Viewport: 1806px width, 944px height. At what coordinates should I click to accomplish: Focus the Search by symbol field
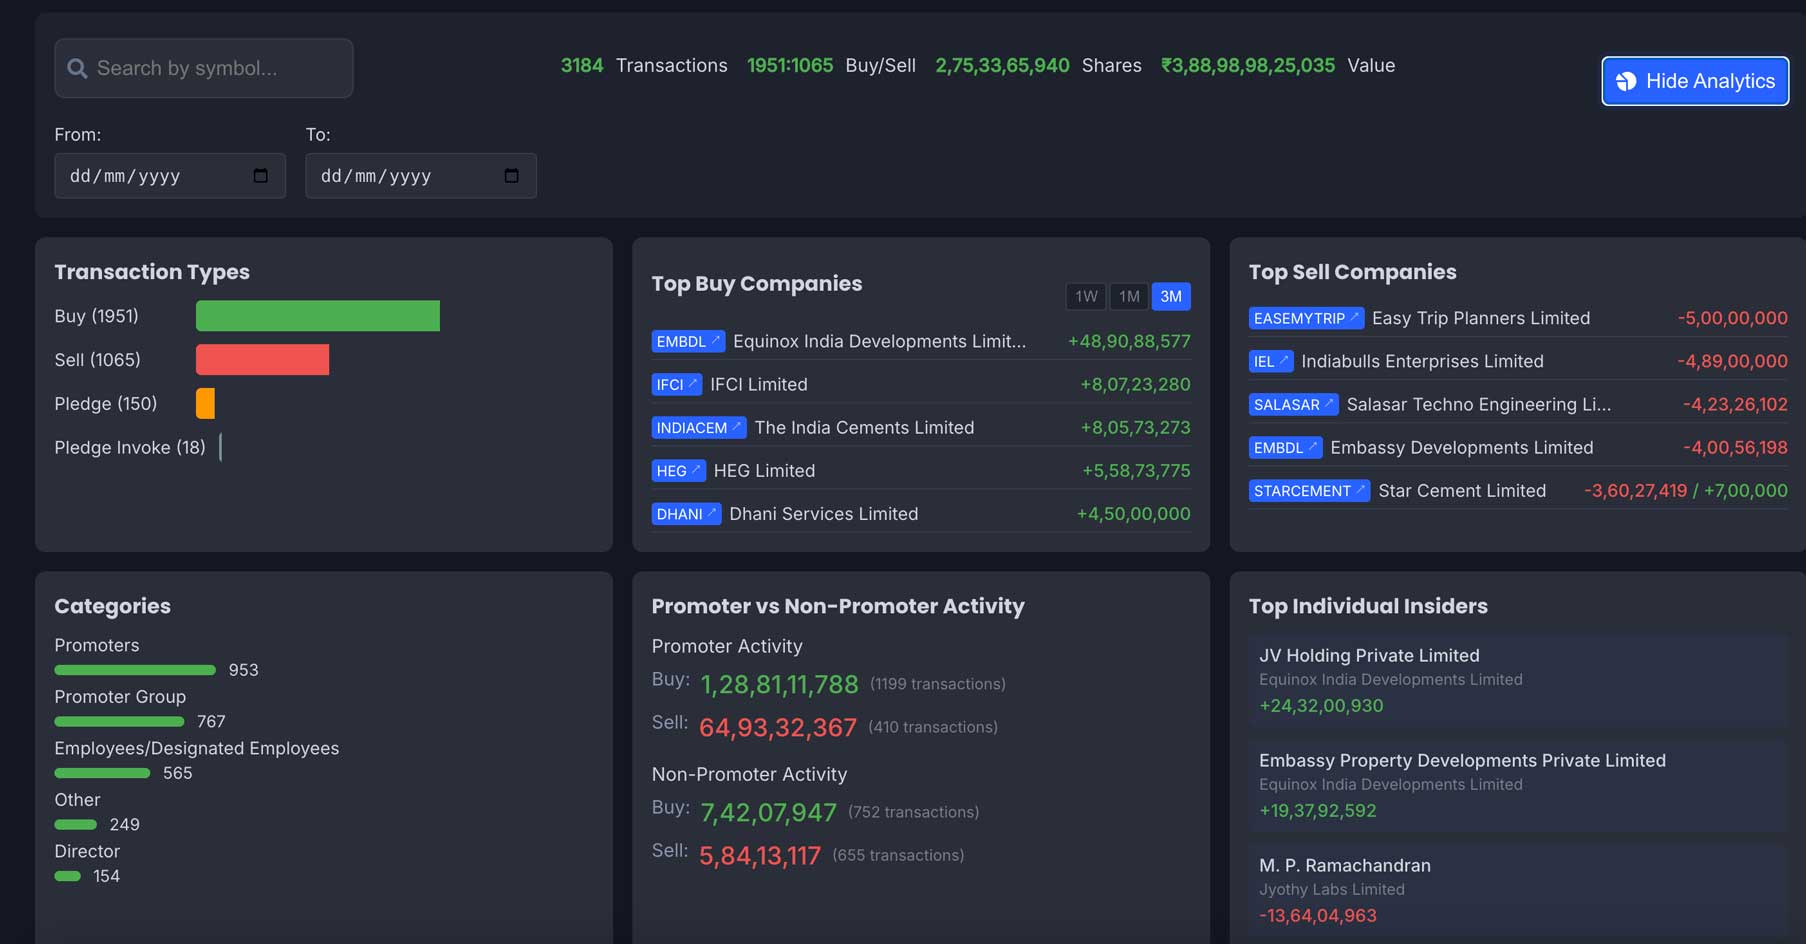tap(204, 68)
